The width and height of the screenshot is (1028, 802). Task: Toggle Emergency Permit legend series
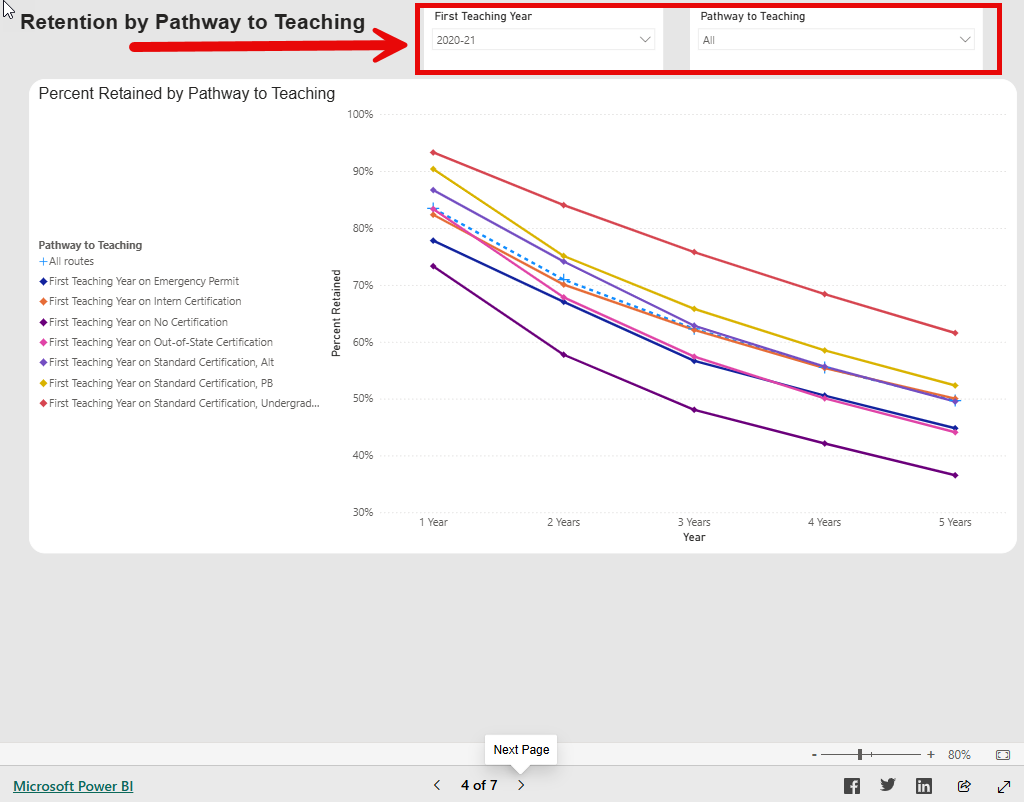143,281
